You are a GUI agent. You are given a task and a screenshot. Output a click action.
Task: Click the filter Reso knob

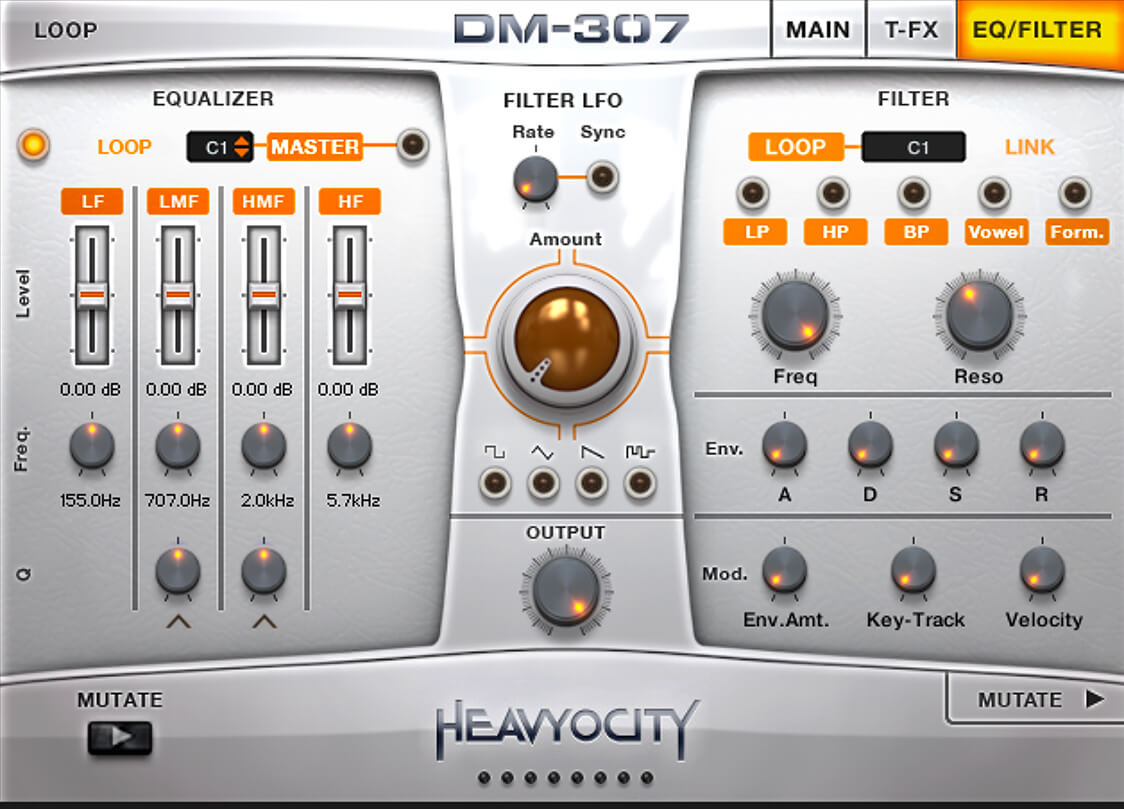click(x=979, y=315)
